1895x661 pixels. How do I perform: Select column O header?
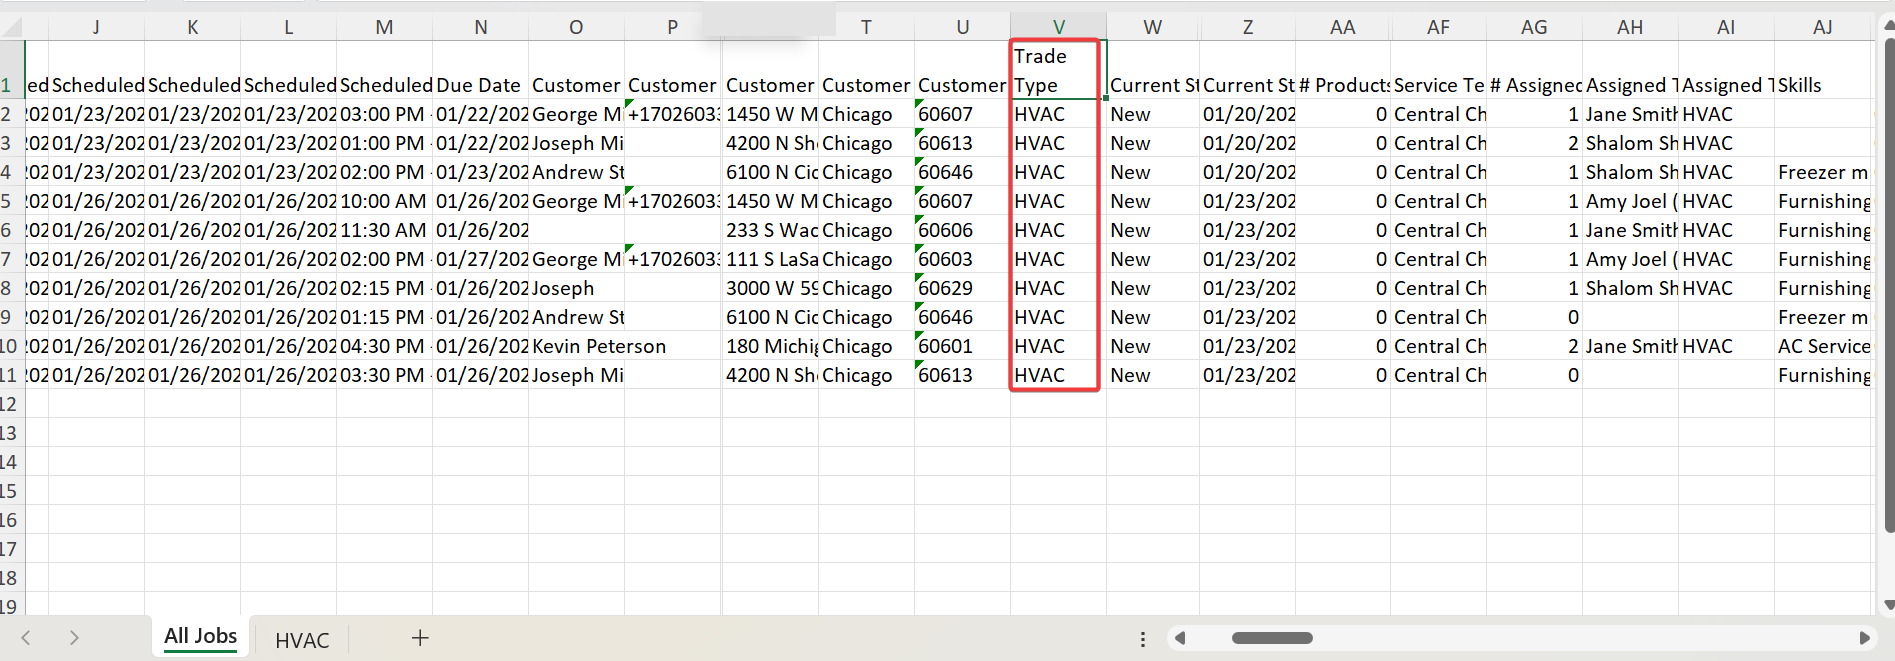(576, 27)
